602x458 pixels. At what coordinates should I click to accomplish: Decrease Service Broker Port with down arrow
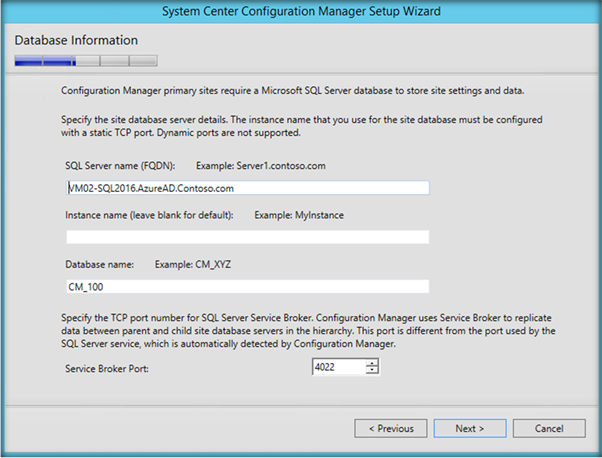[372, 370]
